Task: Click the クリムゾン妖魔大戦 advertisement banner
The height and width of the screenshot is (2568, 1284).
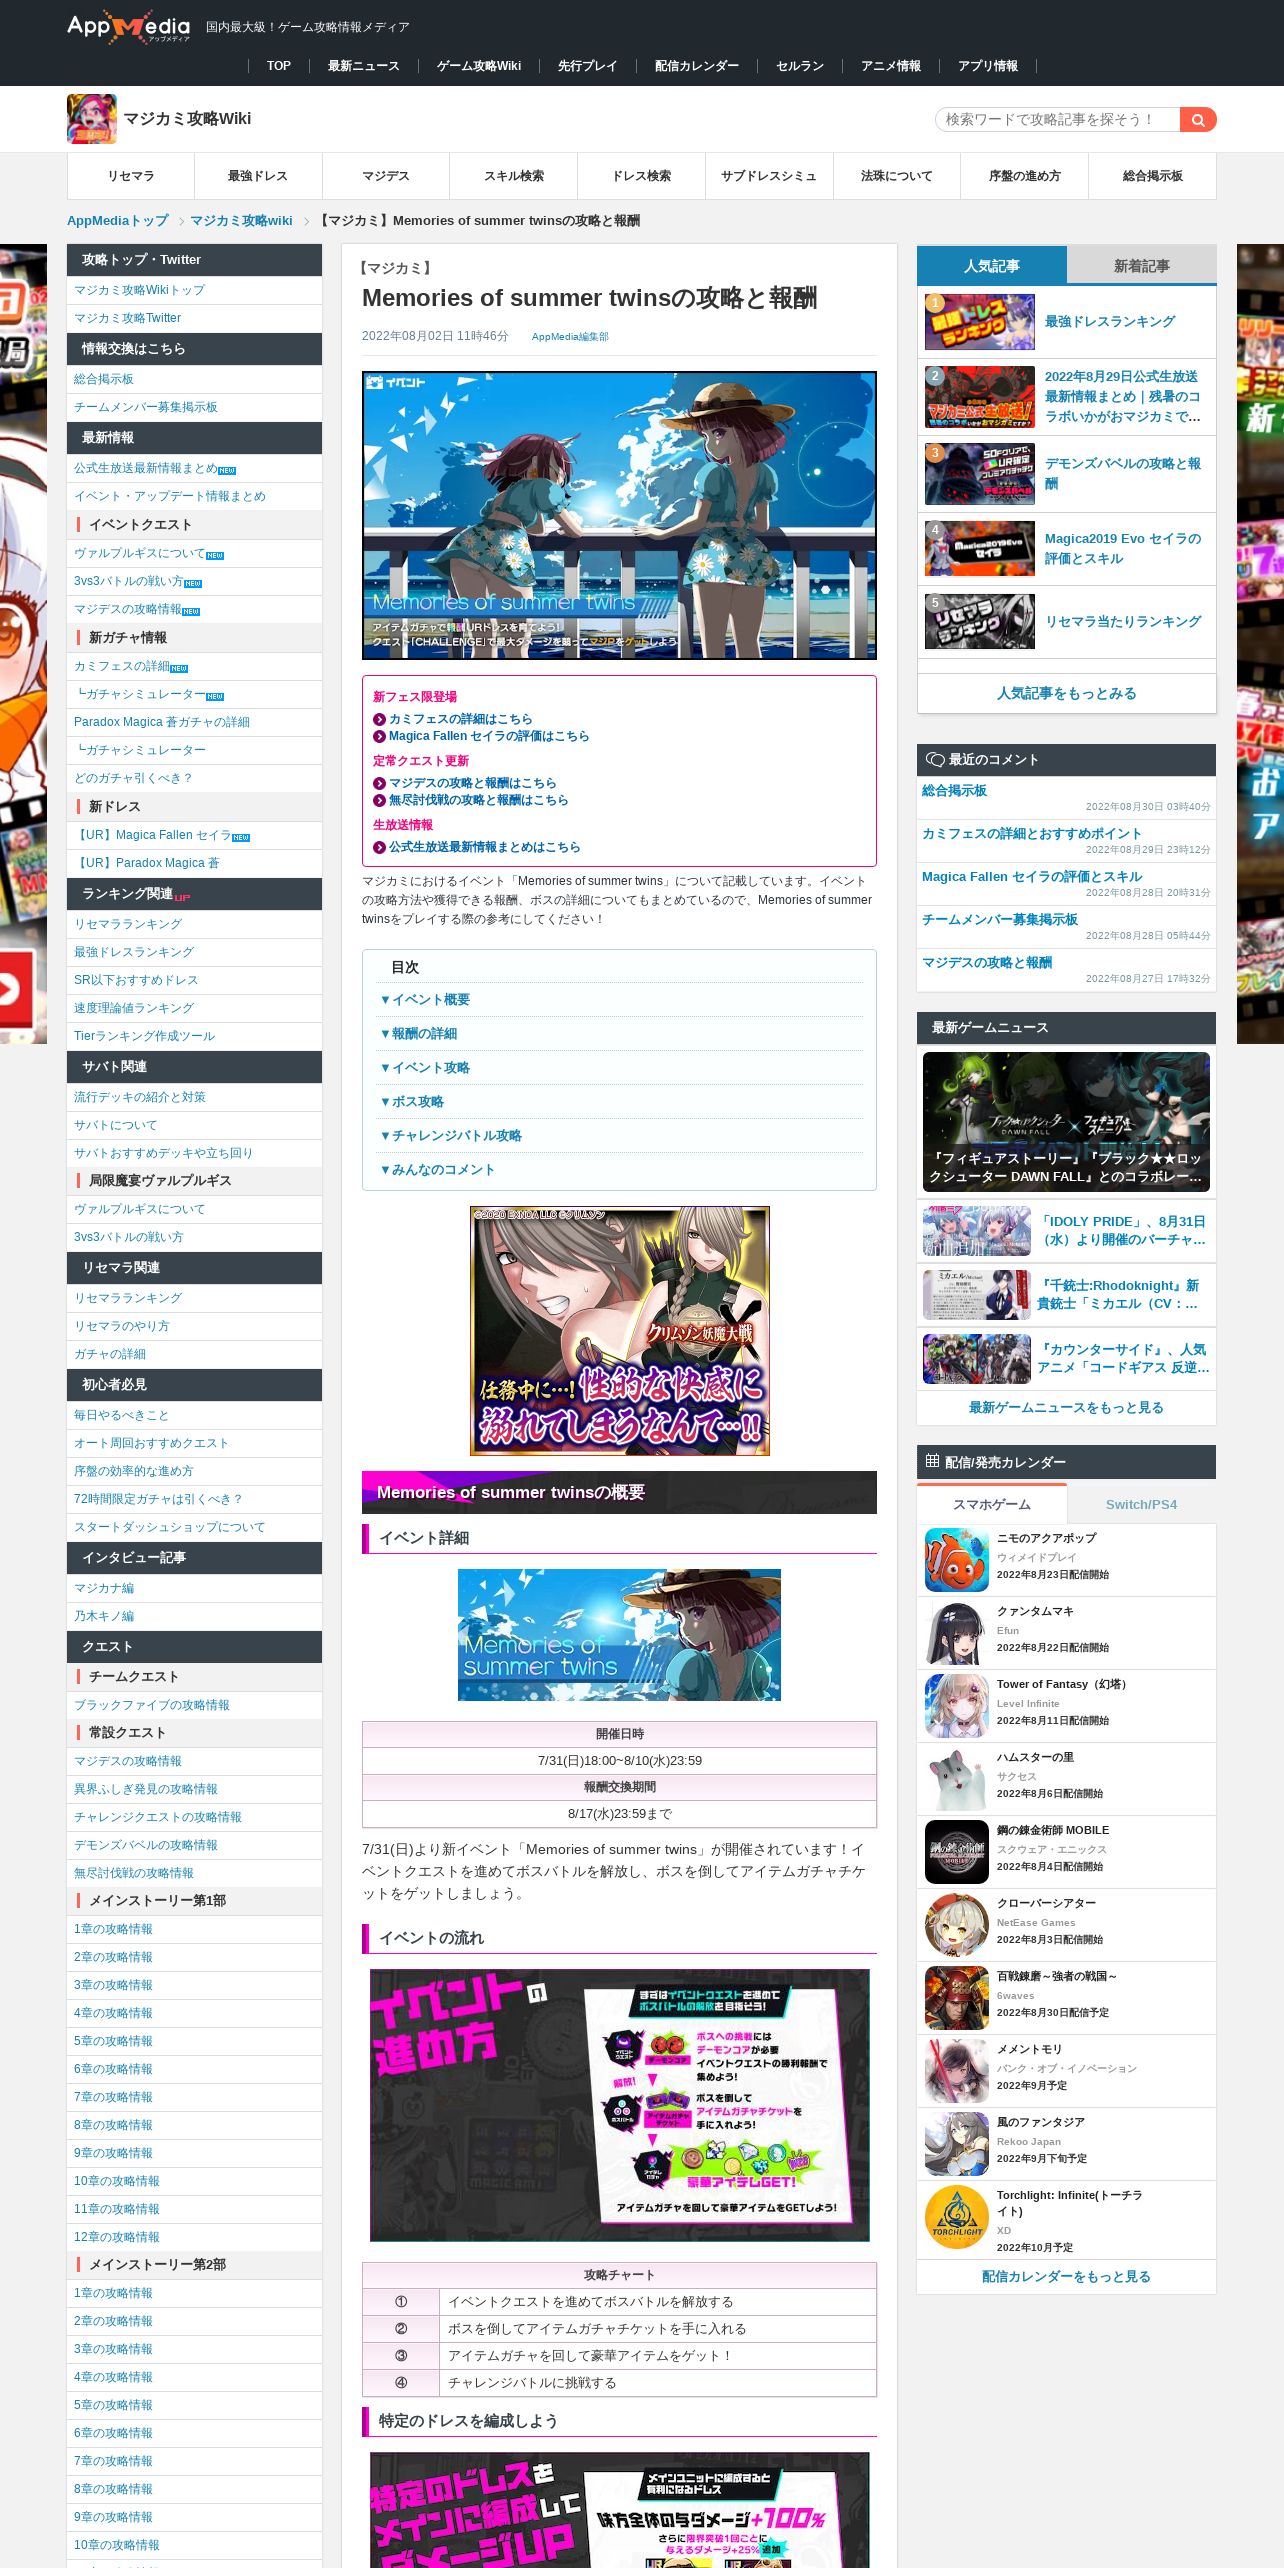Action: (x=620, y=1331)
